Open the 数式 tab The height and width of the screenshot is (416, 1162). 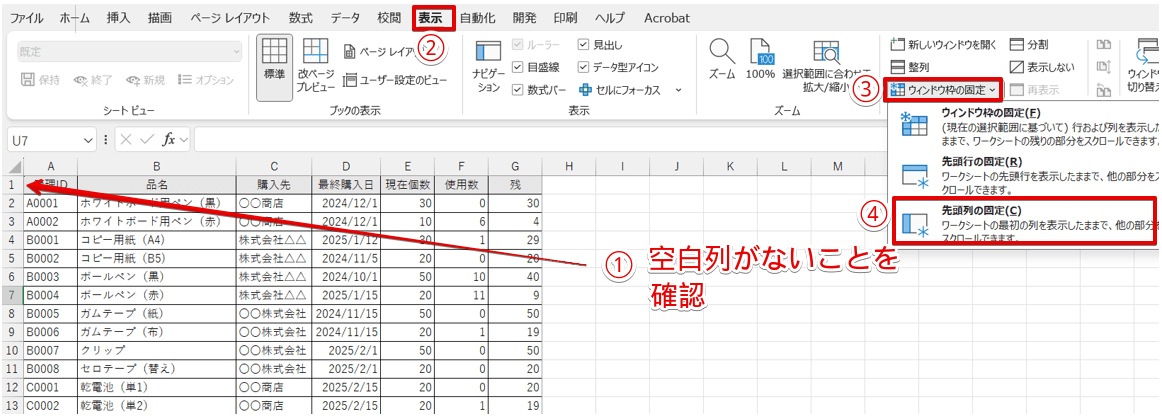(301, 17)
